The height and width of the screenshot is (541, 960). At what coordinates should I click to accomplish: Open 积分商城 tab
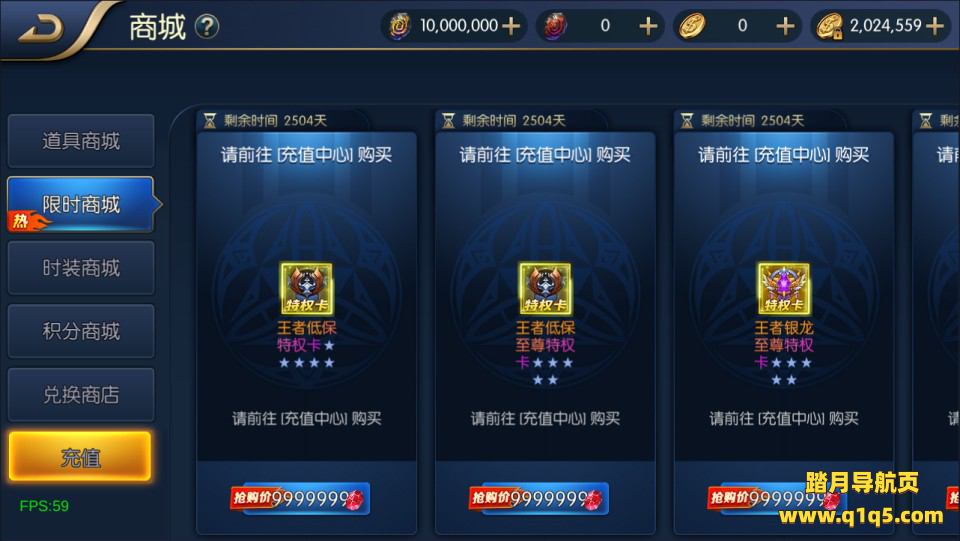click(81, 331)
